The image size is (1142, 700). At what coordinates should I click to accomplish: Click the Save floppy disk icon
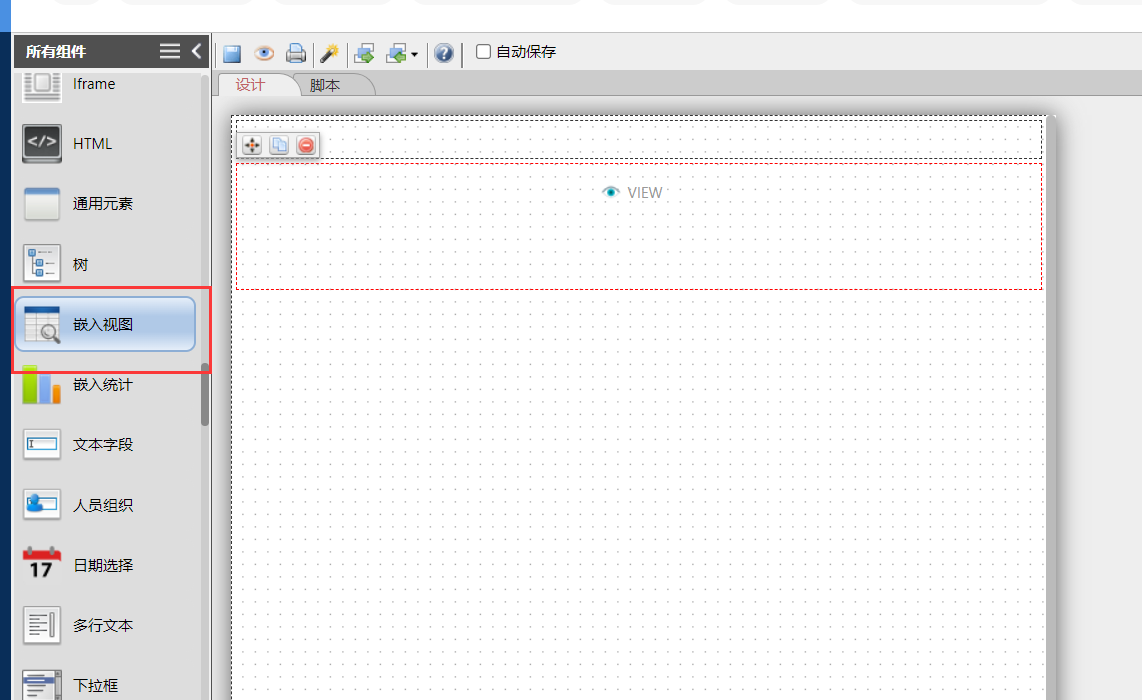(232, 53)
